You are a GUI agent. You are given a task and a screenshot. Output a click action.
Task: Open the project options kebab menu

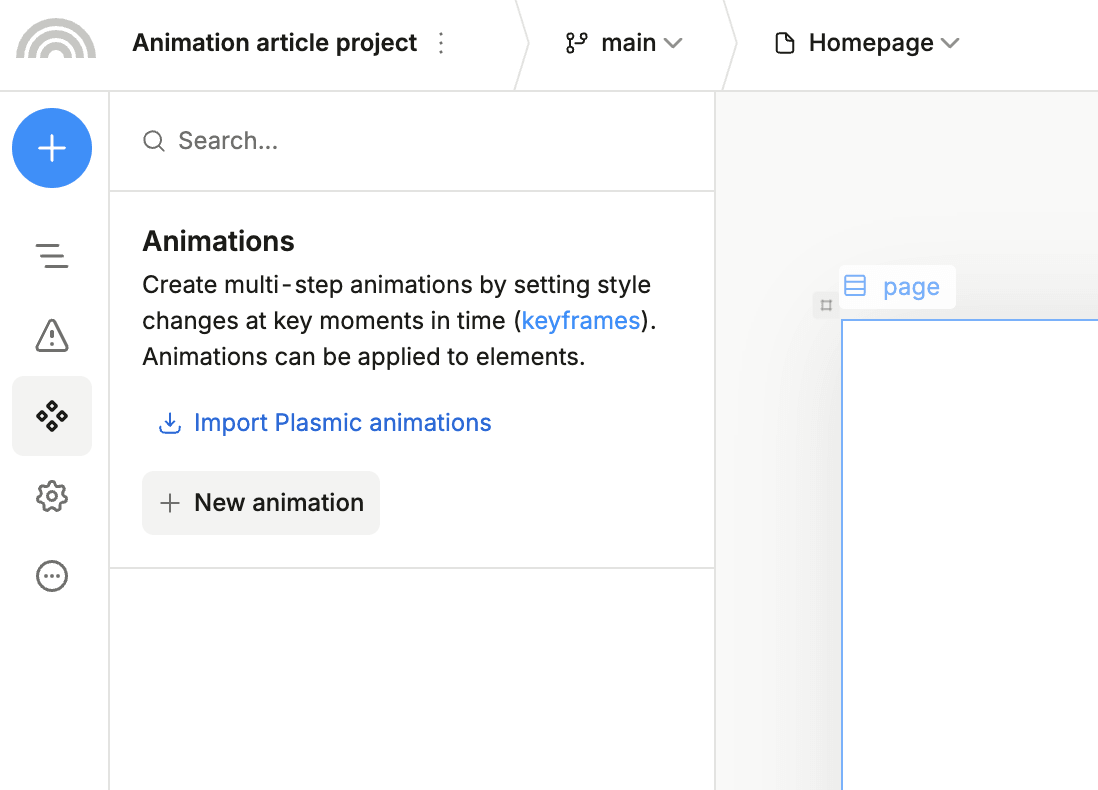(x=441, y=42)
